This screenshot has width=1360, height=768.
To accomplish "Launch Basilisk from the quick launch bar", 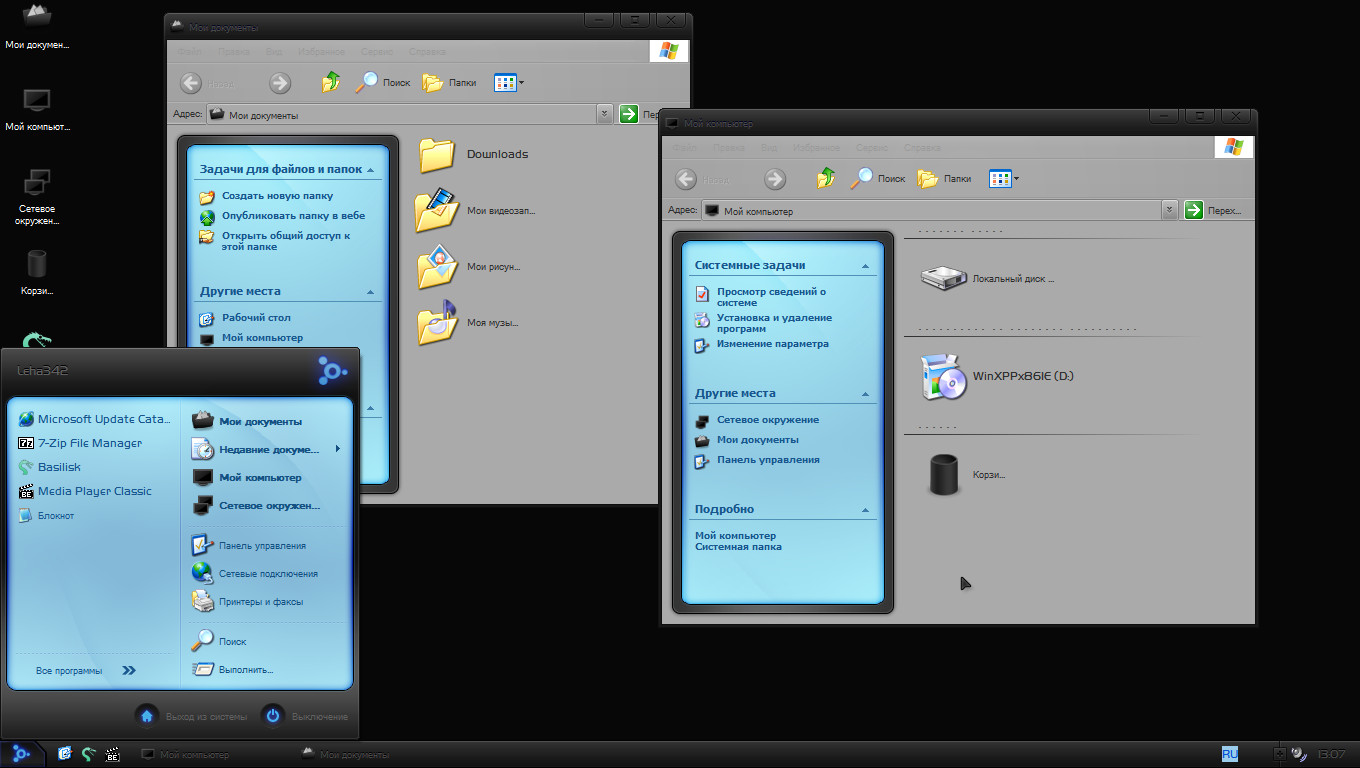I will [x=89, y=754].
